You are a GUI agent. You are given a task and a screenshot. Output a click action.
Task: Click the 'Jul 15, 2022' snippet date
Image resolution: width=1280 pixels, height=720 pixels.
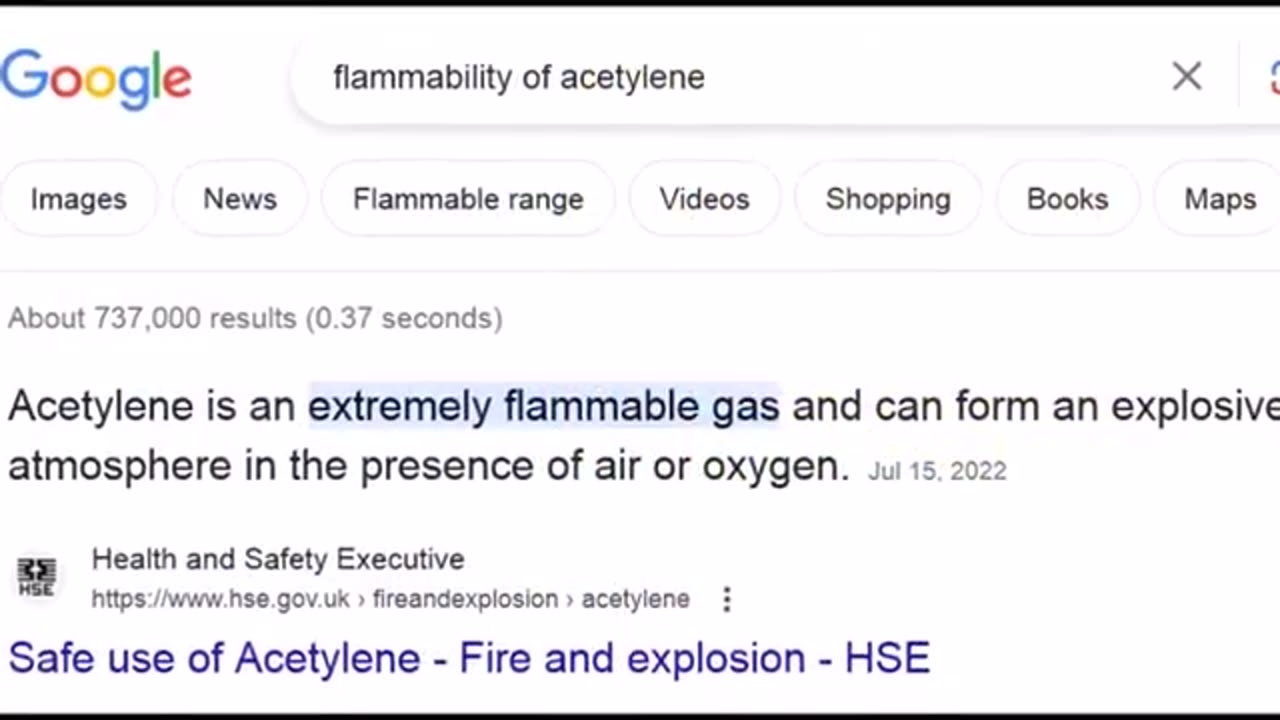[937, 471]
